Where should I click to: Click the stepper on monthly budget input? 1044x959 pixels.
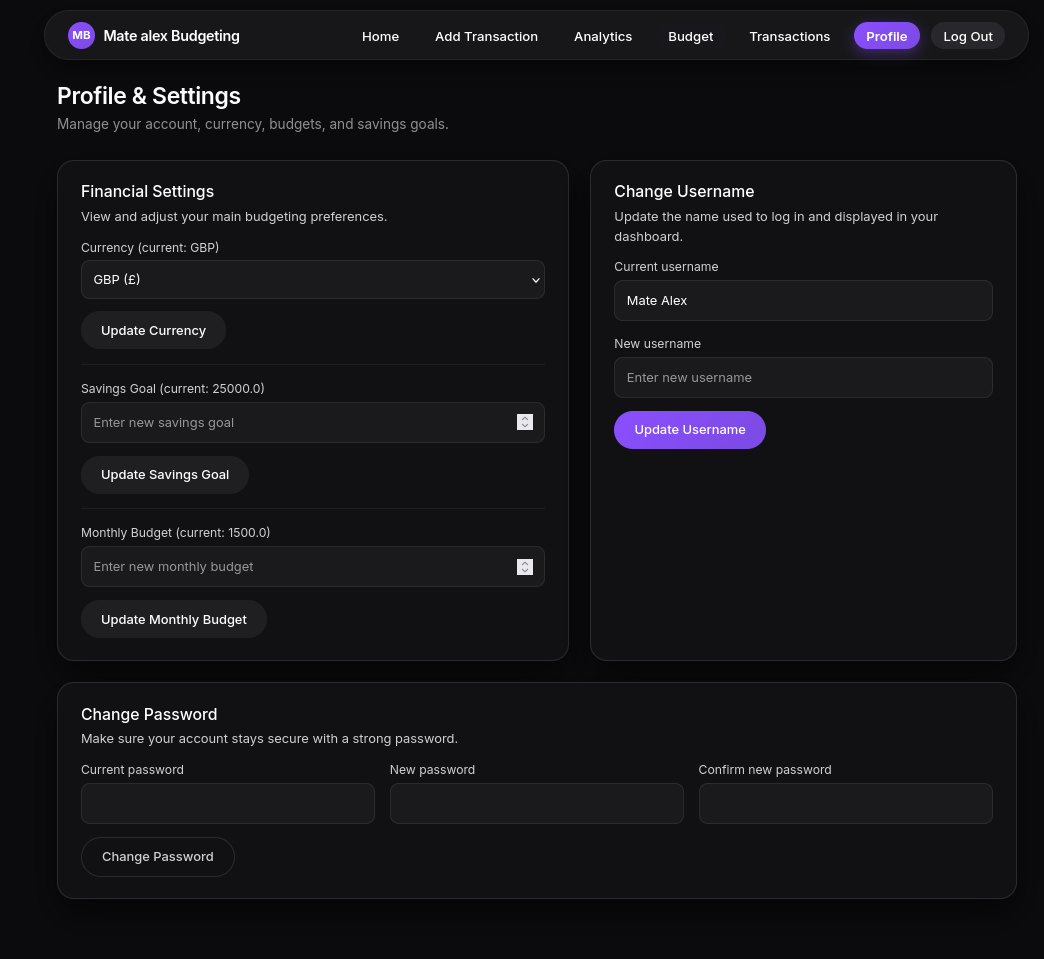click(x=525, y=567)
